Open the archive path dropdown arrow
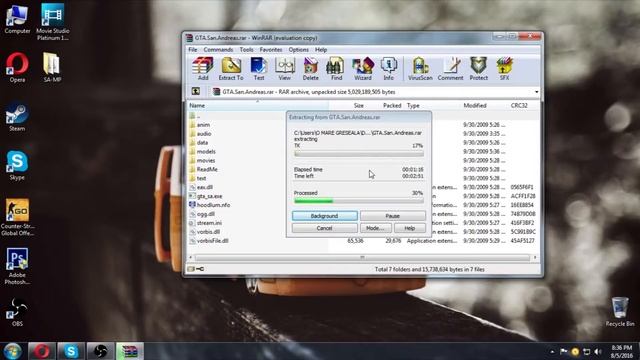 tap(536, 92)
